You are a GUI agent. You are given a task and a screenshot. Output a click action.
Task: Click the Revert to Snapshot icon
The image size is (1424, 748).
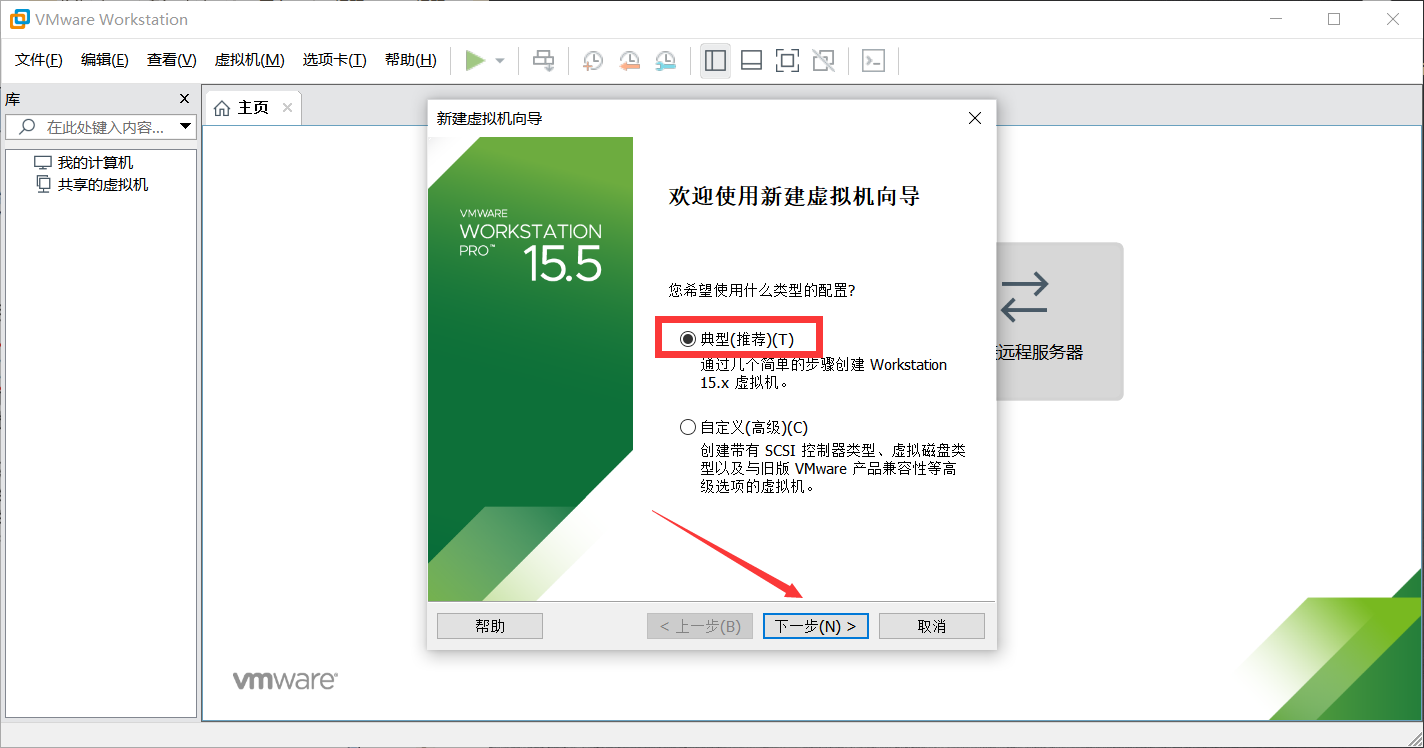tap(629, 61)
